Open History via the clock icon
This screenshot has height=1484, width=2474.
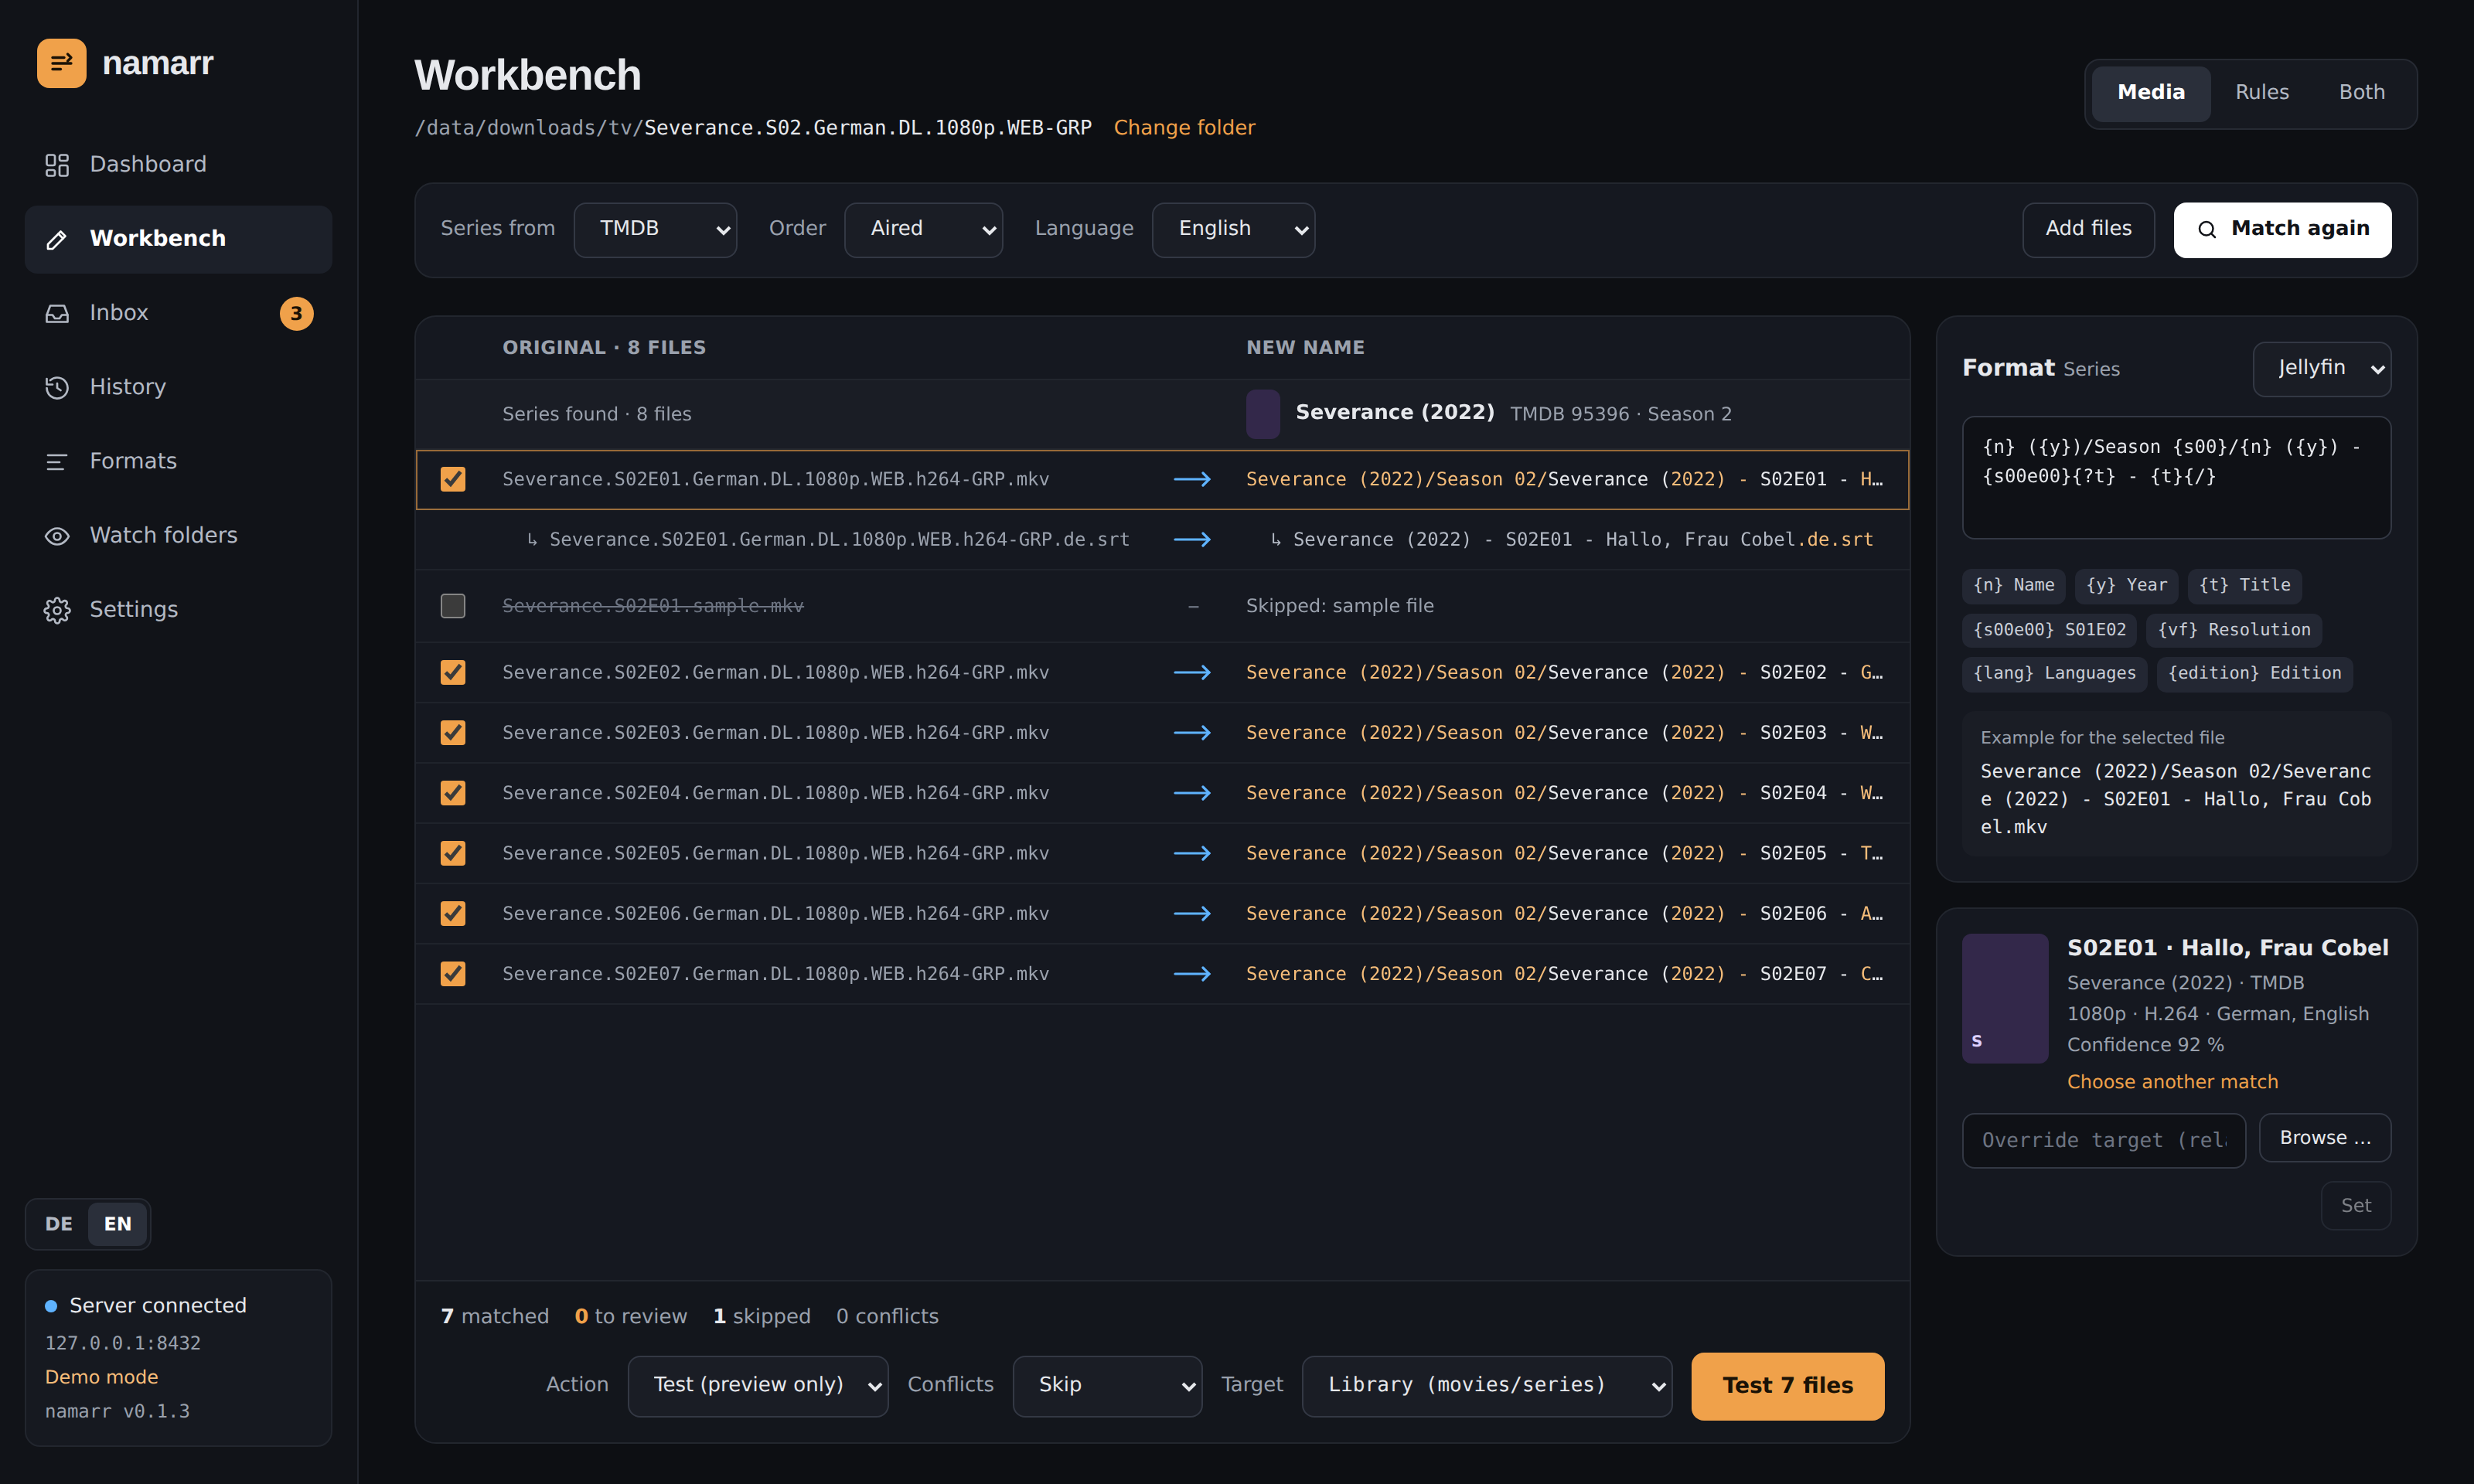coord(57,387)
